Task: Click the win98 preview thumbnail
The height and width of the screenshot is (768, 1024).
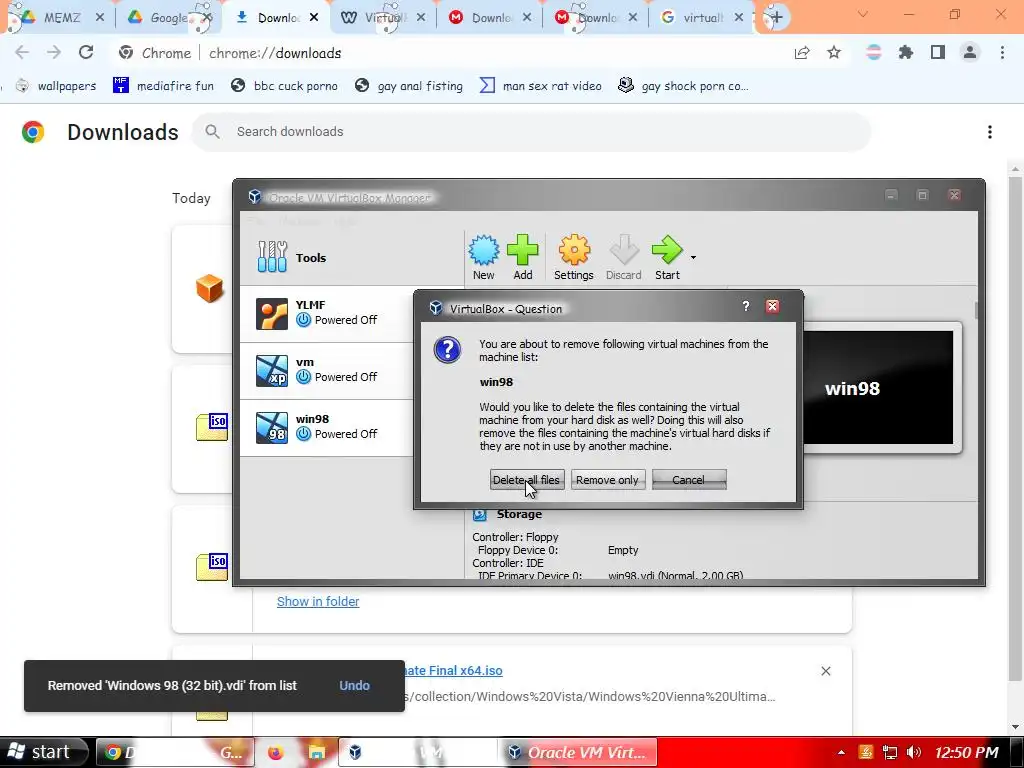Action: click(x=878, y=388)
